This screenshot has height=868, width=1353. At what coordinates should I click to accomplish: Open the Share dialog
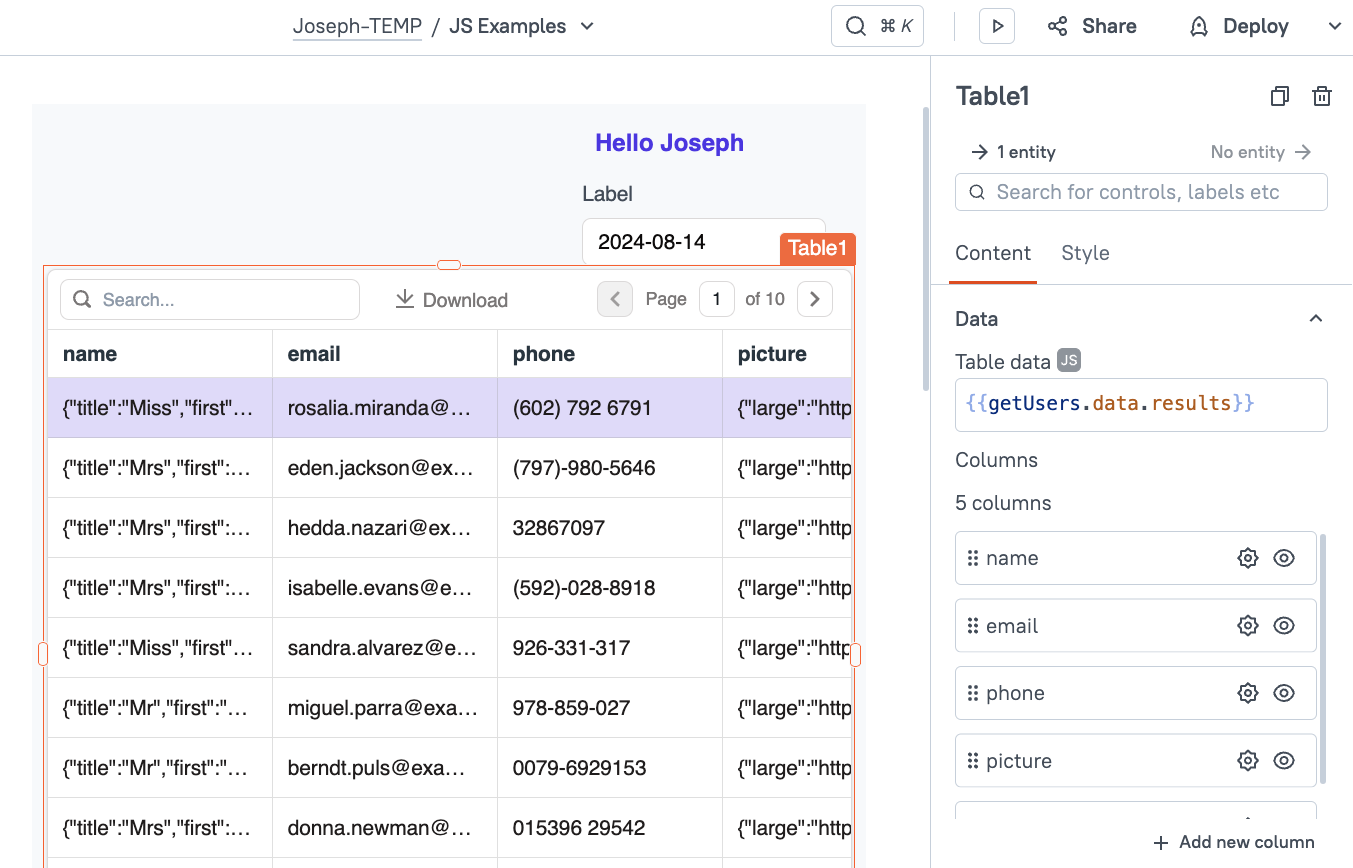point(1092,26)
